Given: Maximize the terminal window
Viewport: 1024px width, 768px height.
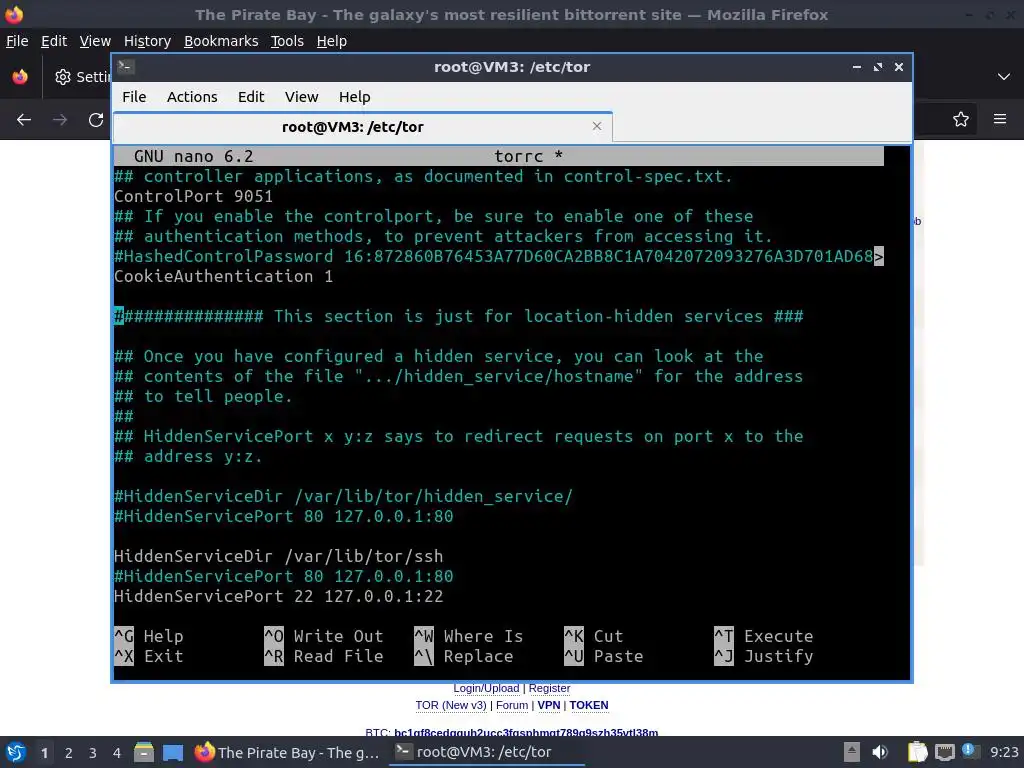Looking at the screenshot, I should (878, 67).
